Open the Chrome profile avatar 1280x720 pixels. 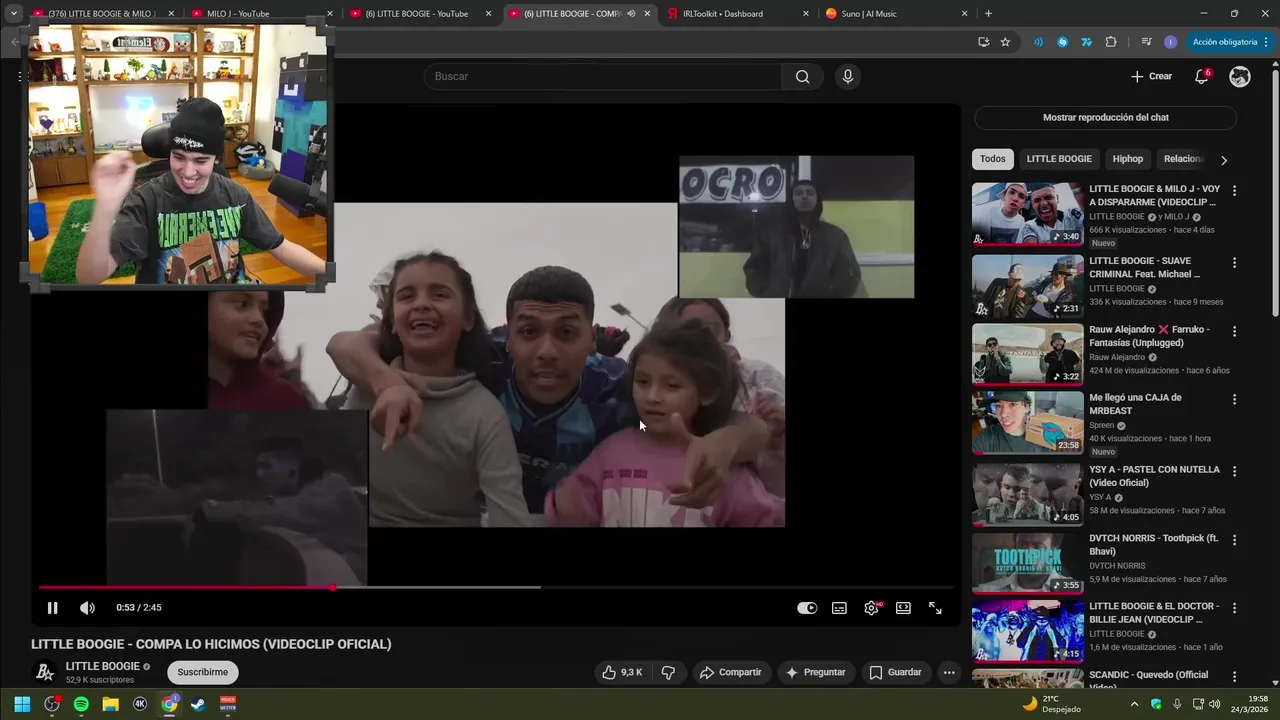click(x=1170, y=42)
